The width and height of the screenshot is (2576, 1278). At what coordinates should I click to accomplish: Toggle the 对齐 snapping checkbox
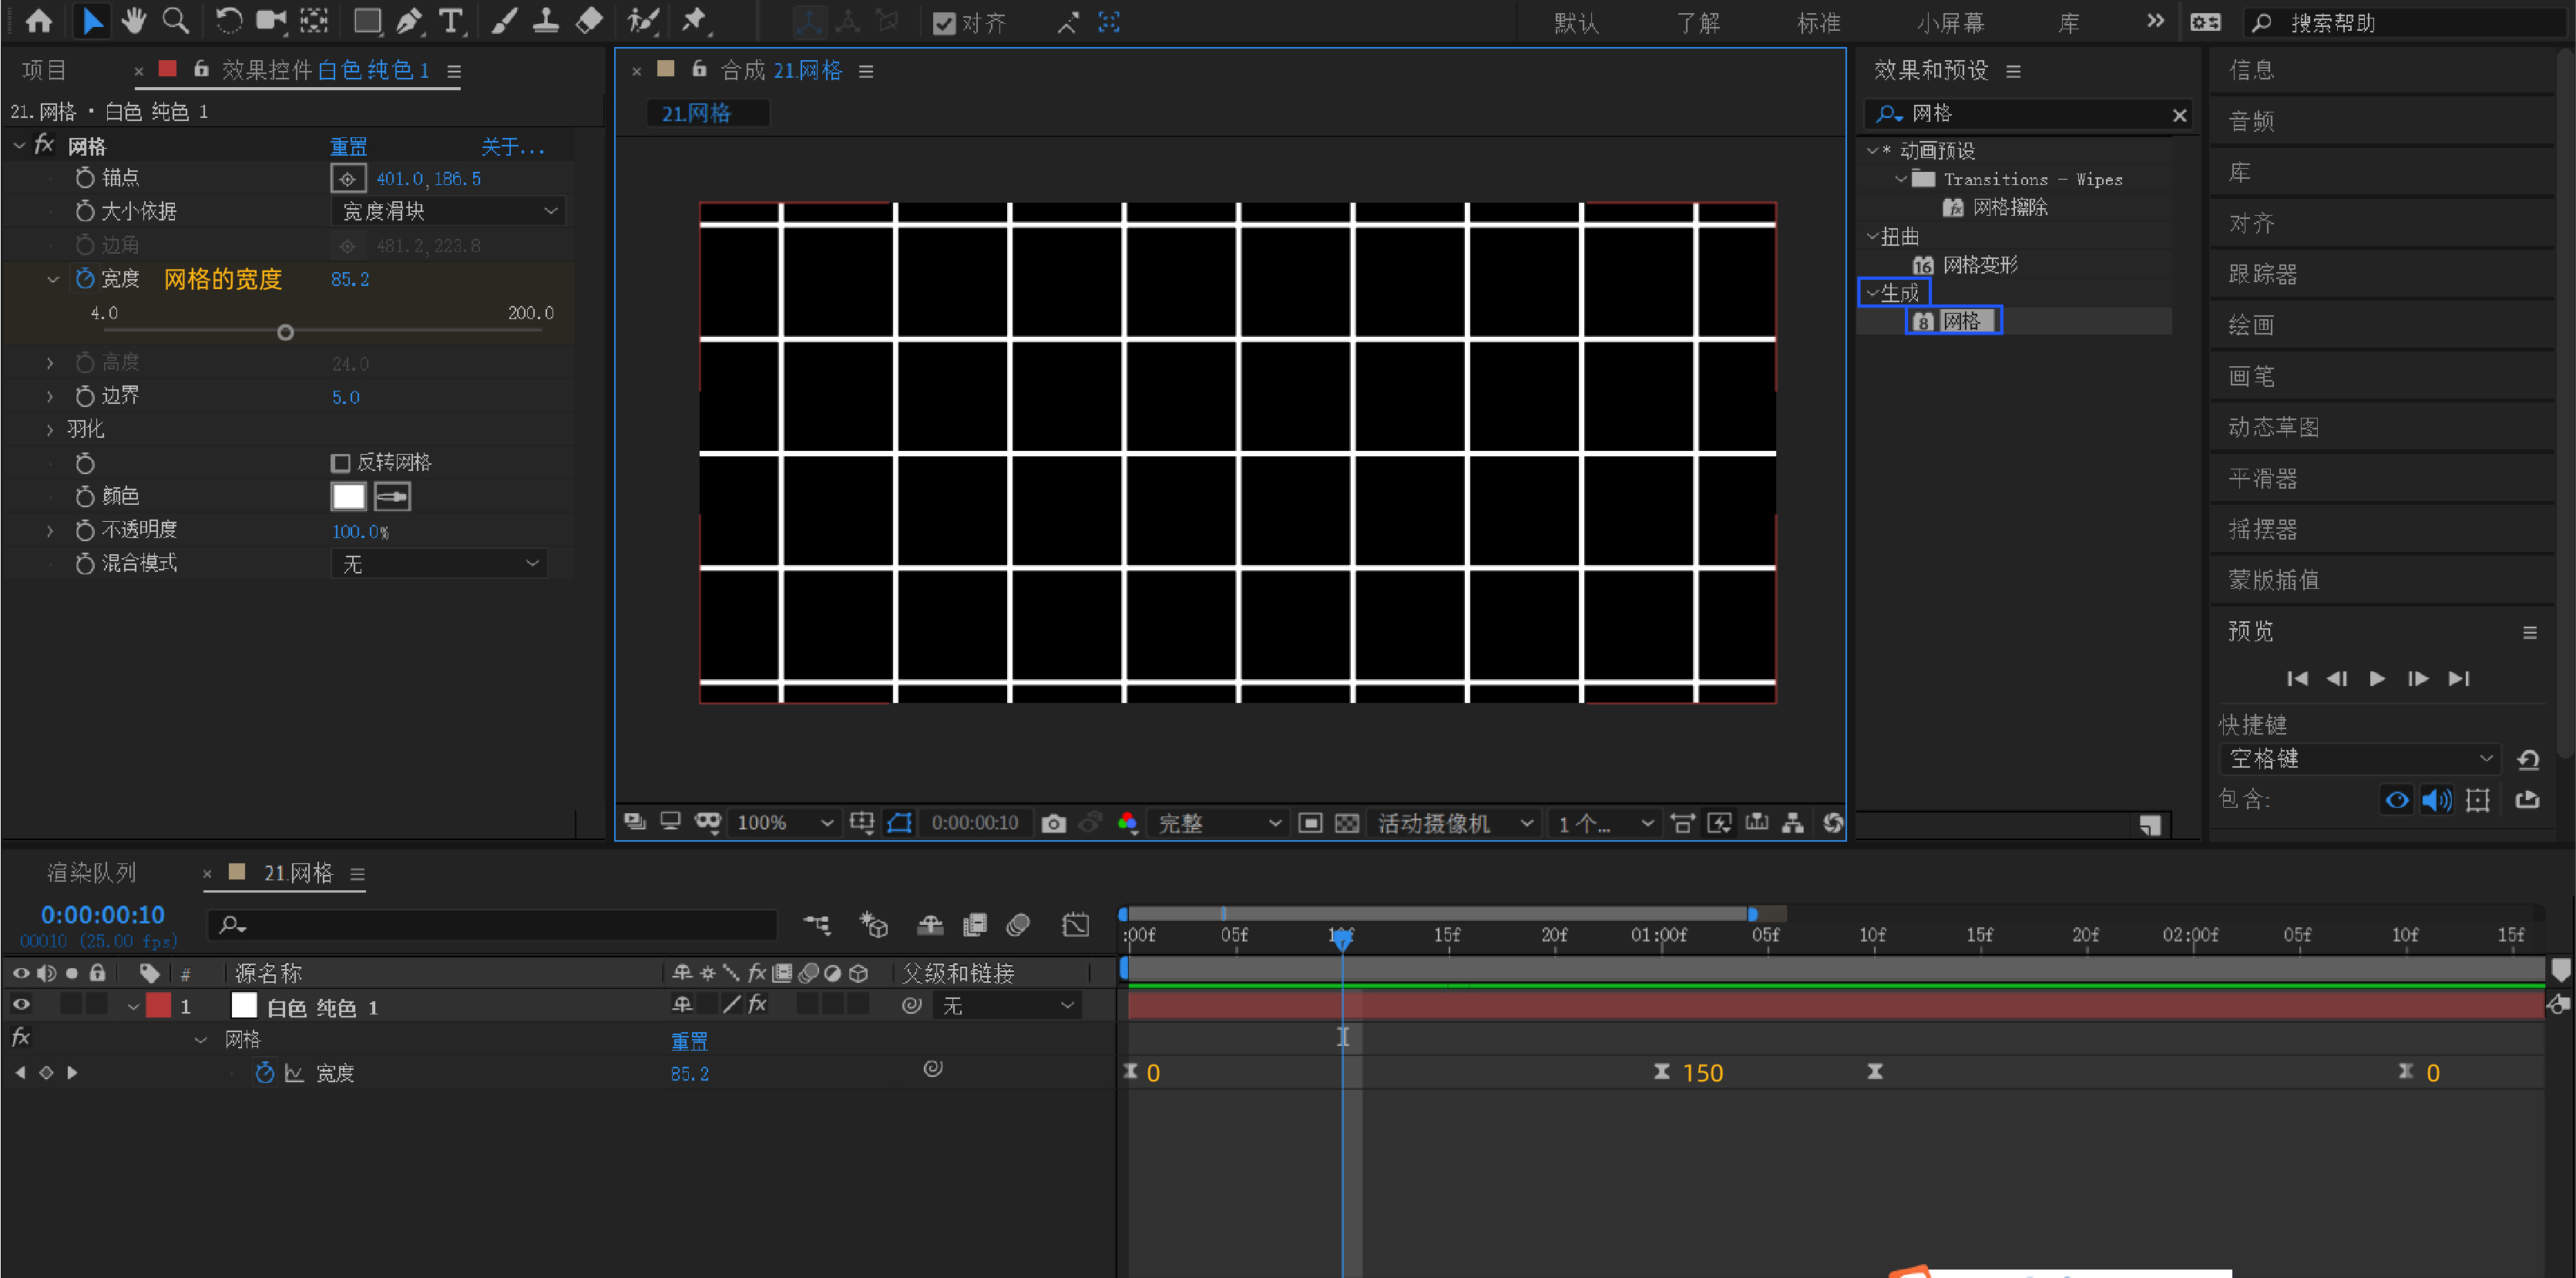click(943, 23)
